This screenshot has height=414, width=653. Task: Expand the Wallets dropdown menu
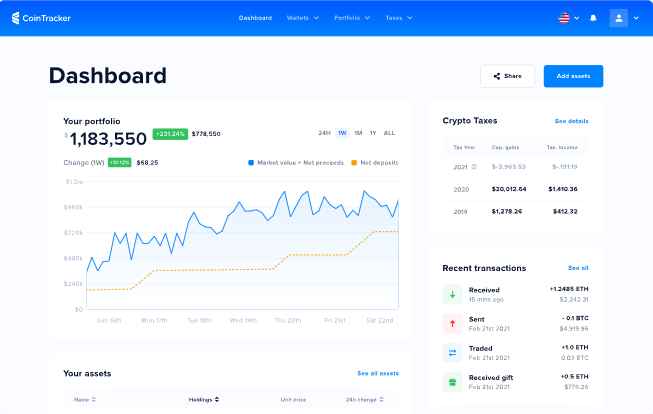[302, 18]
